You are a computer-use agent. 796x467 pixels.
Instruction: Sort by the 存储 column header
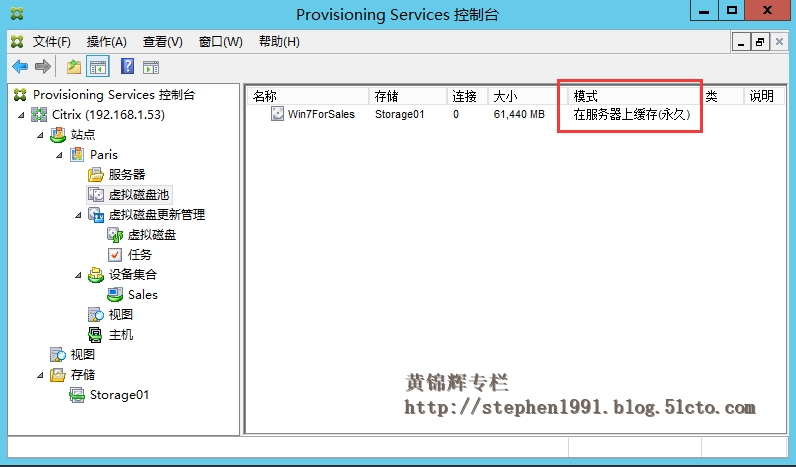coord(408,96)
